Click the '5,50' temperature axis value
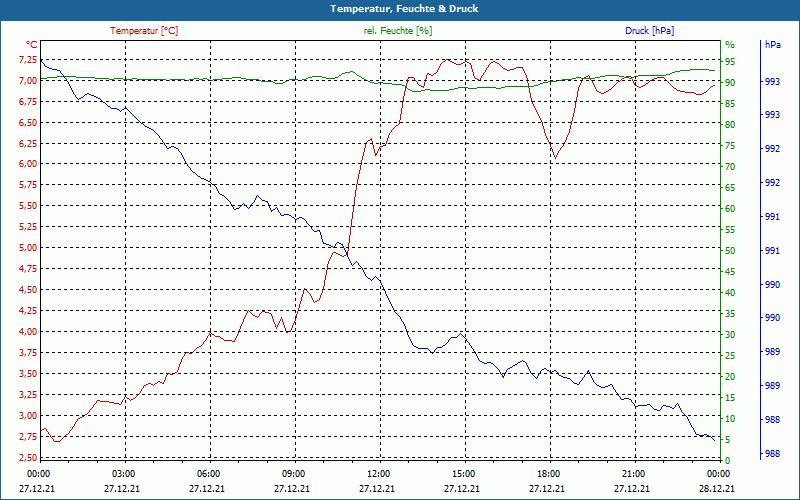 tap(28, 206)
